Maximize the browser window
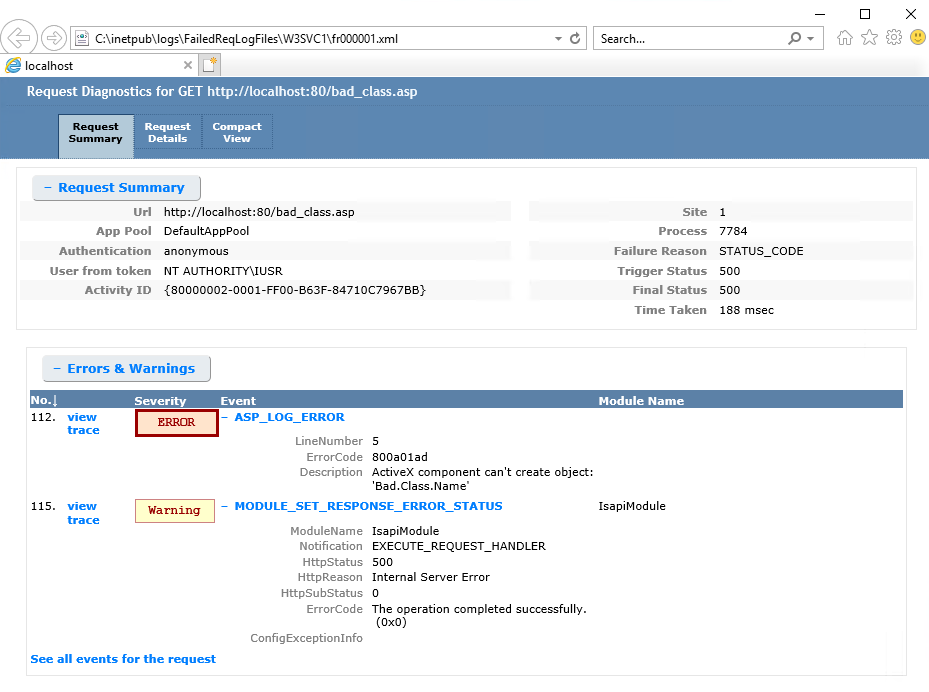The width and height of the screenshot is (929, 692). click(865, 14)
